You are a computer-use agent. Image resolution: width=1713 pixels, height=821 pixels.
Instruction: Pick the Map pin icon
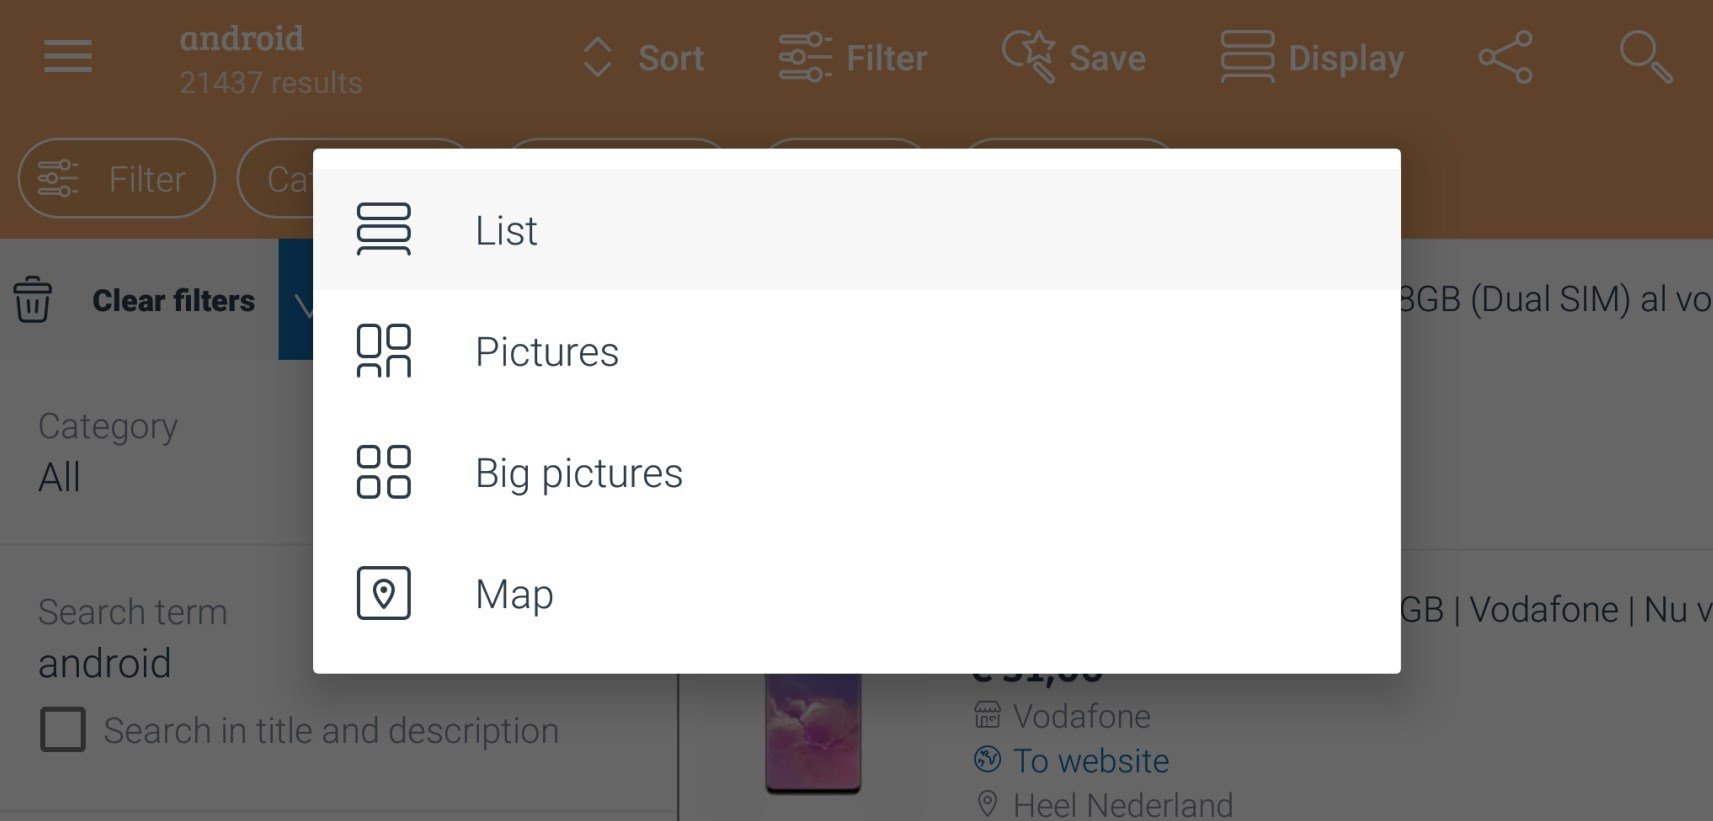[x=384, y=593]
